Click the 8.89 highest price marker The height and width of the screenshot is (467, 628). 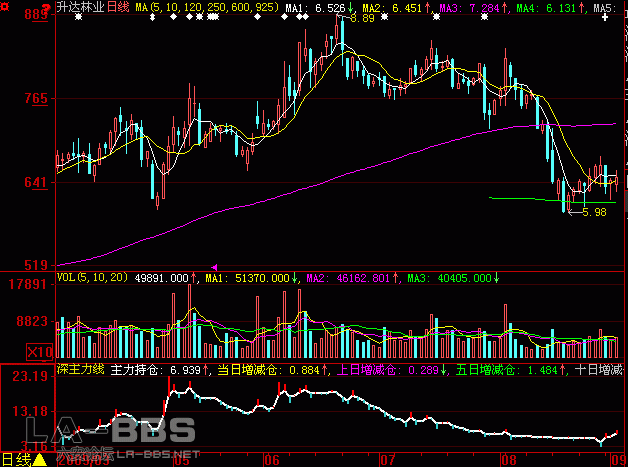tap(361, 19)
